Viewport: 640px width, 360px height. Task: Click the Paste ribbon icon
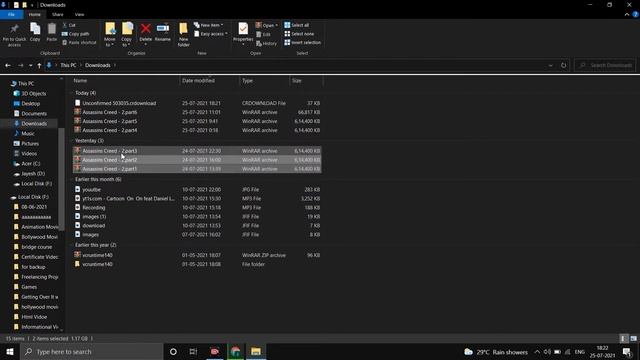[51, 29]
